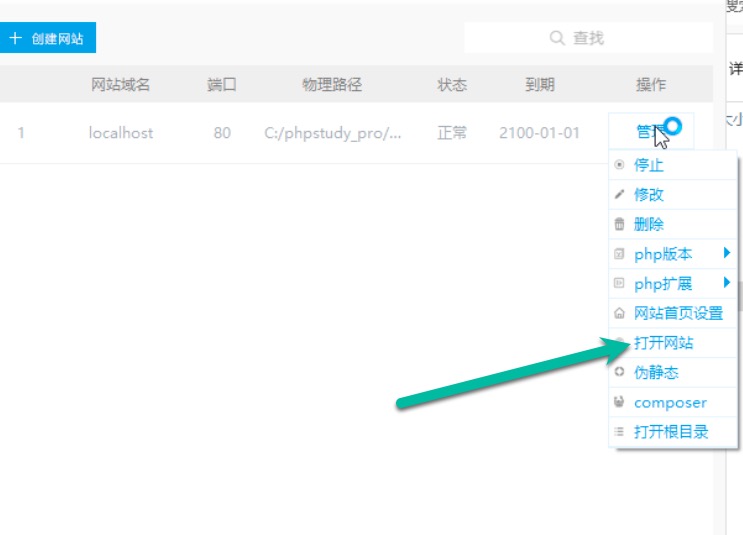Click the magnifier search icon
The image size is (743, 535).
[557, 38]
